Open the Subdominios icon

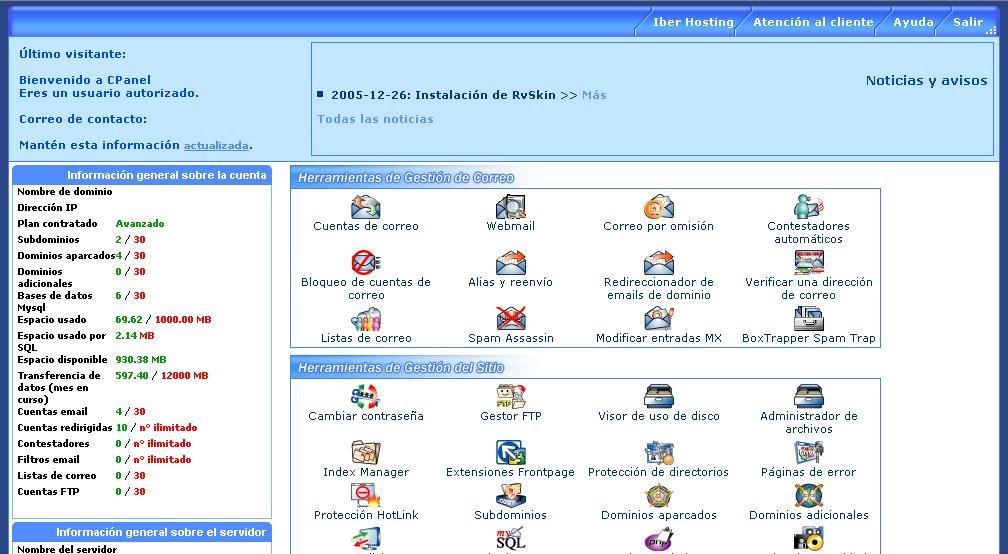[511, 496]
